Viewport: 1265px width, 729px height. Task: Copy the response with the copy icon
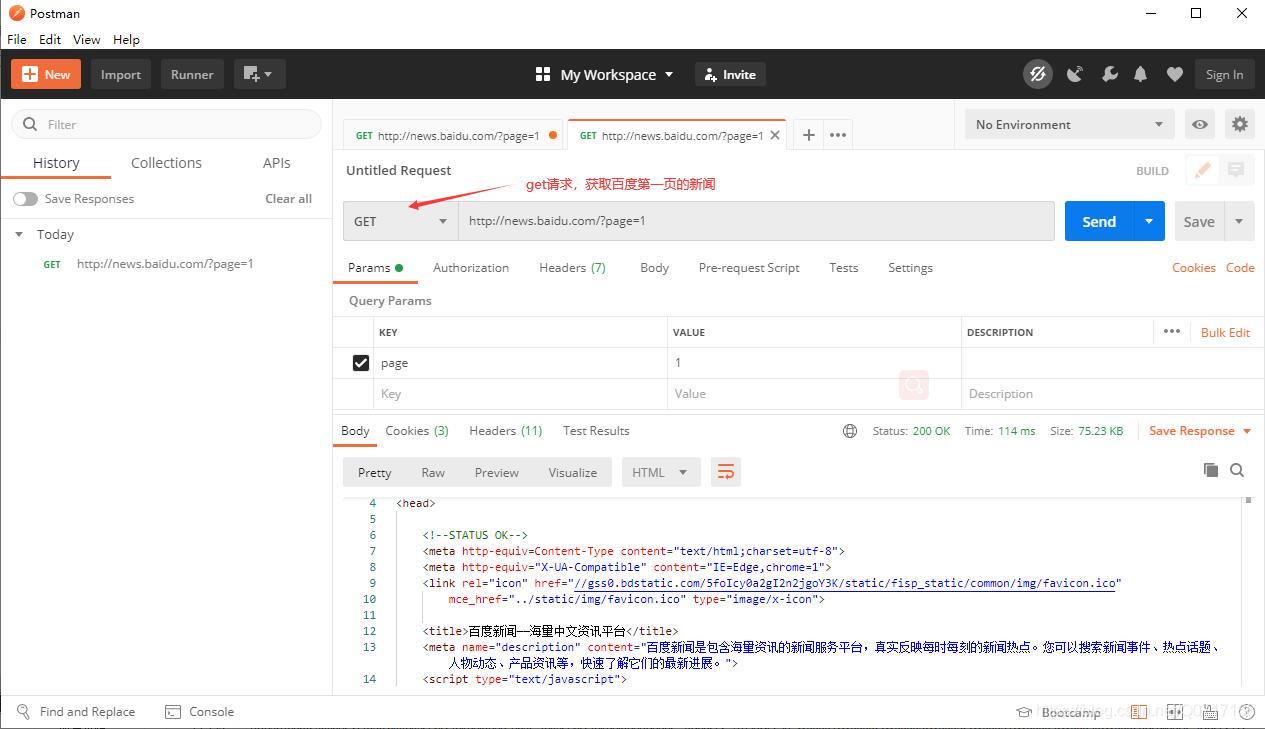[1210, 470]
